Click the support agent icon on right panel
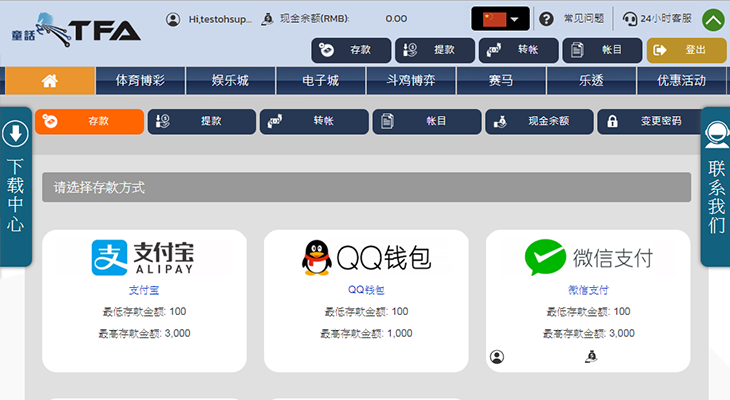 pos(716,135)
